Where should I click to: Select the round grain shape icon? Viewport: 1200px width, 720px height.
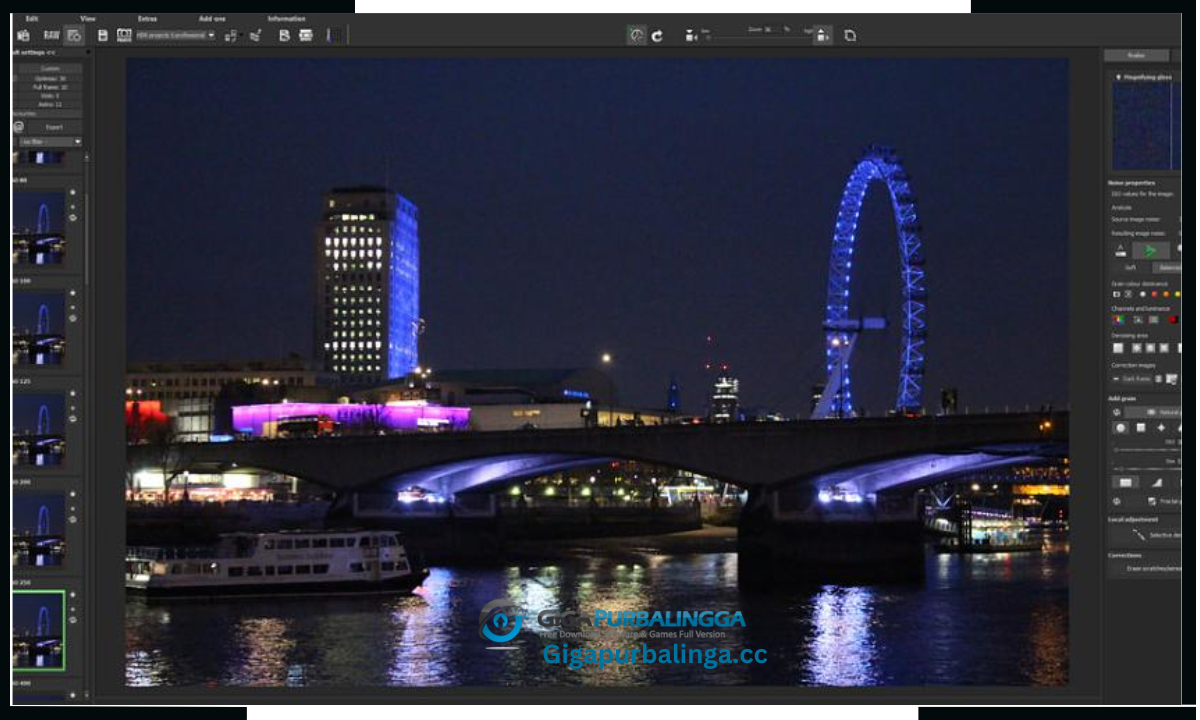(x=1120, y=427)
